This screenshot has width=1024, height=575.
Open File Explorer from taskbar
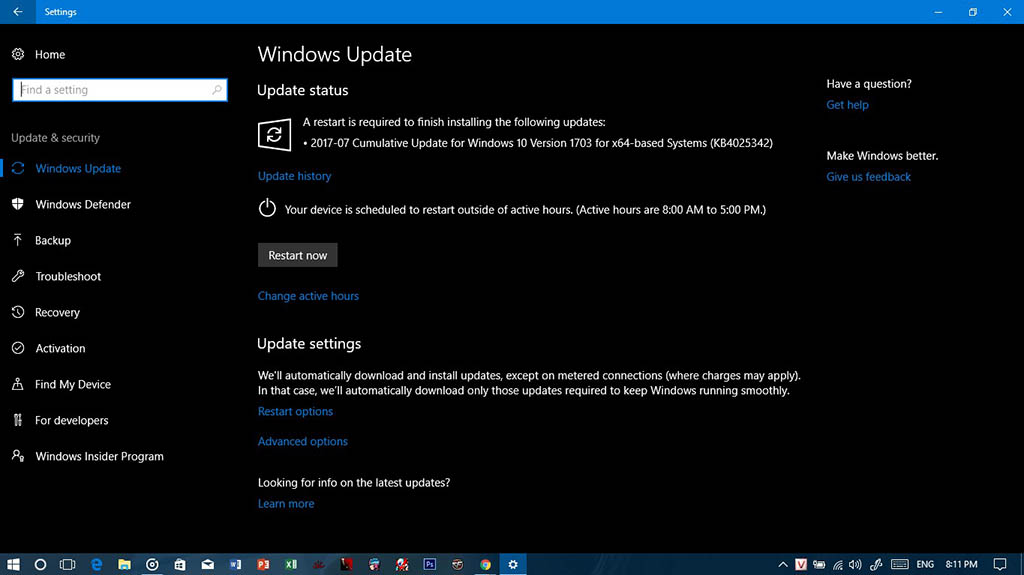coord(124,564)
